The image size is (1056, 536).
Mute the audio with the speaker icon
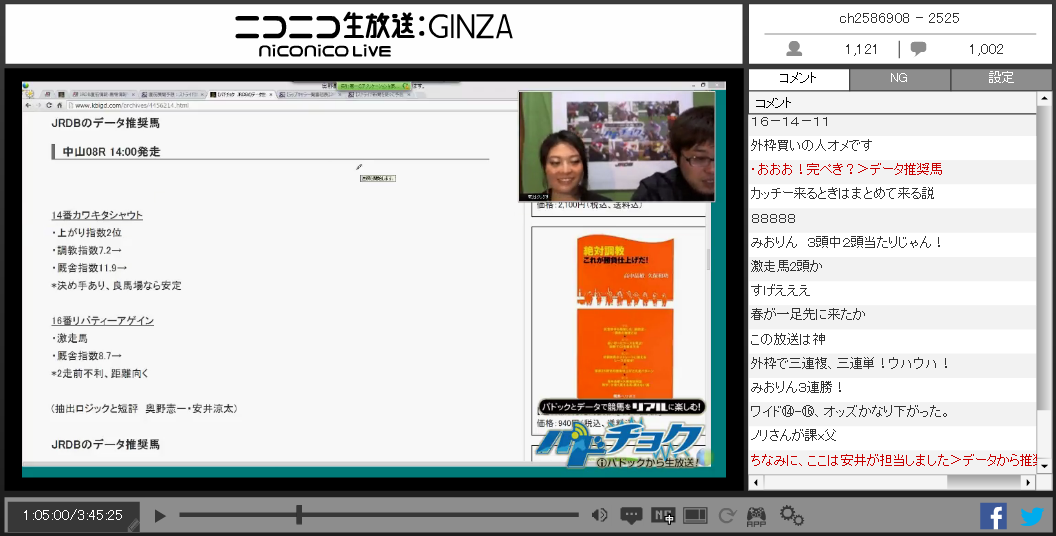coord(599,516)
